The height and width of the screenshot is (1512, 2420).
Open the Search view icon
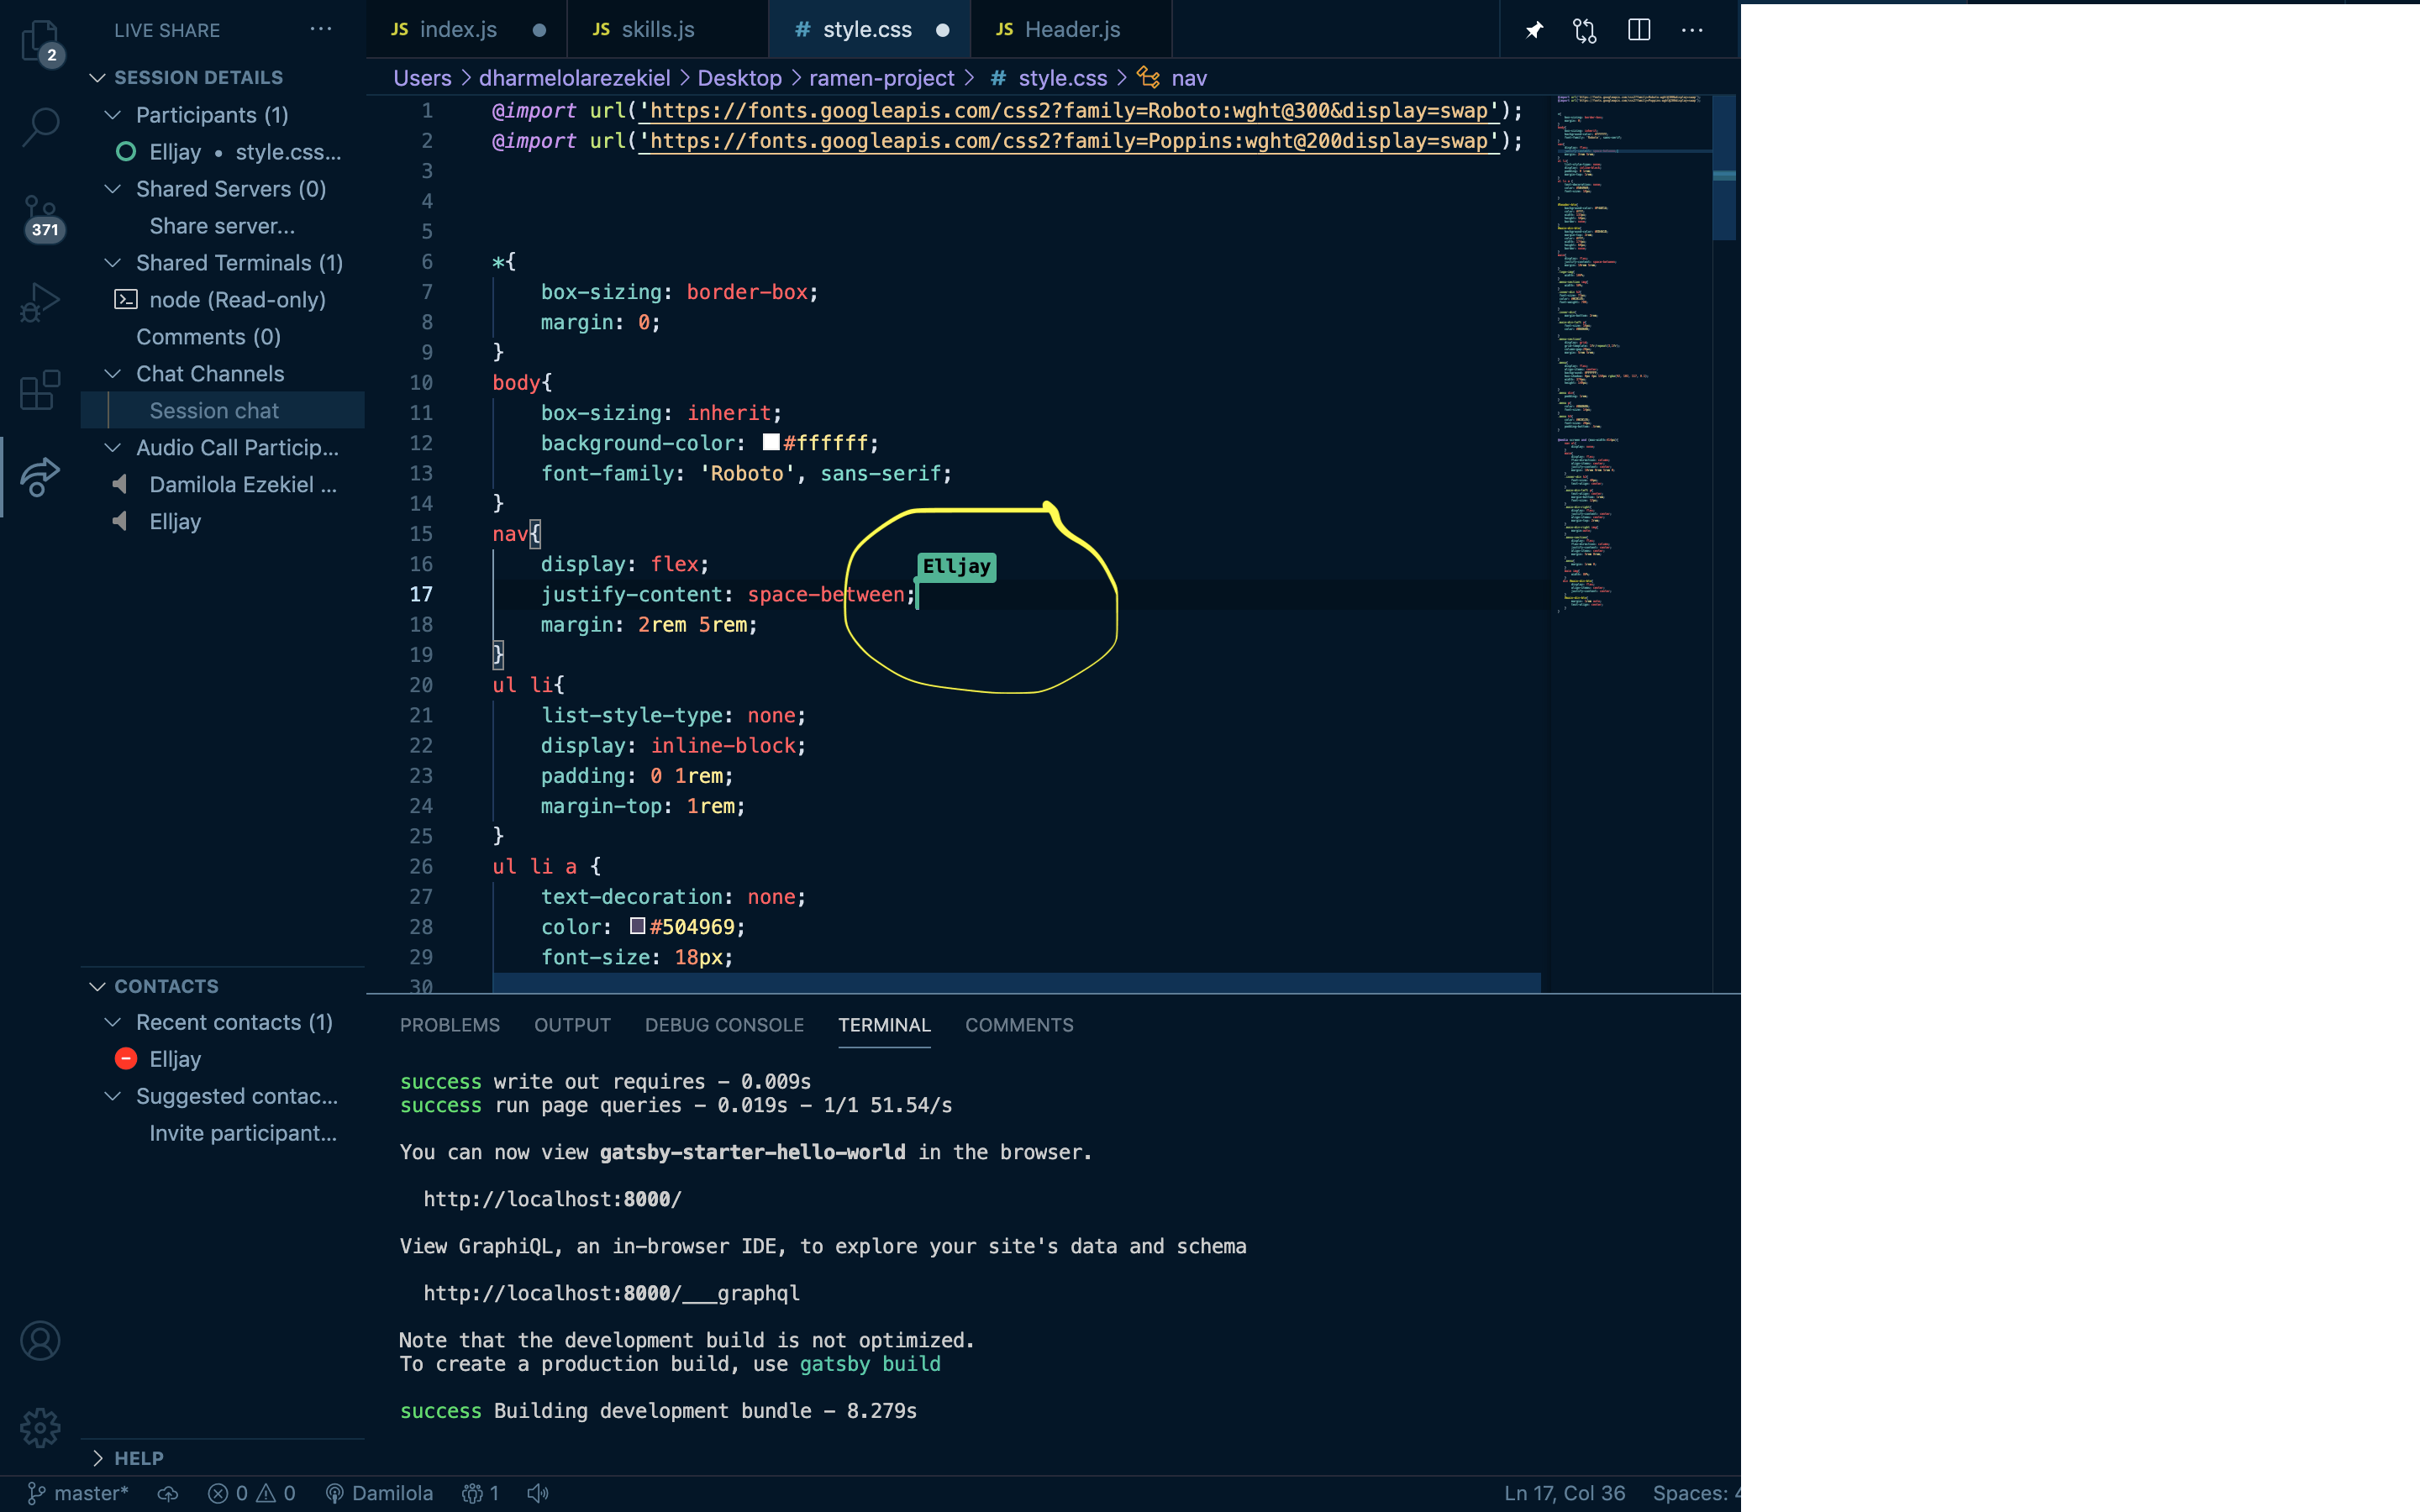pyautogui.click(x=40, y=126)
